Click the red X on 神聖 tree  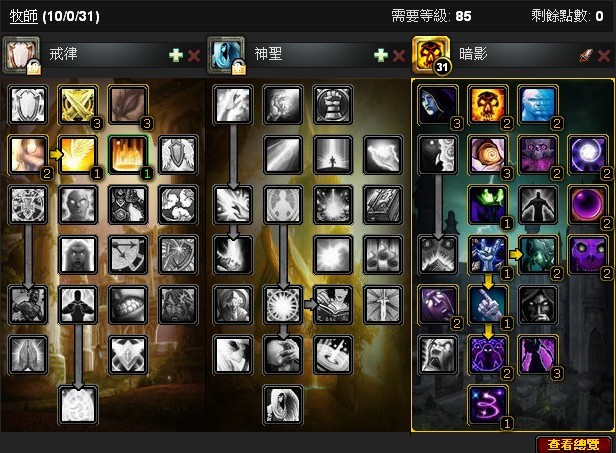(x=399, y=55)
